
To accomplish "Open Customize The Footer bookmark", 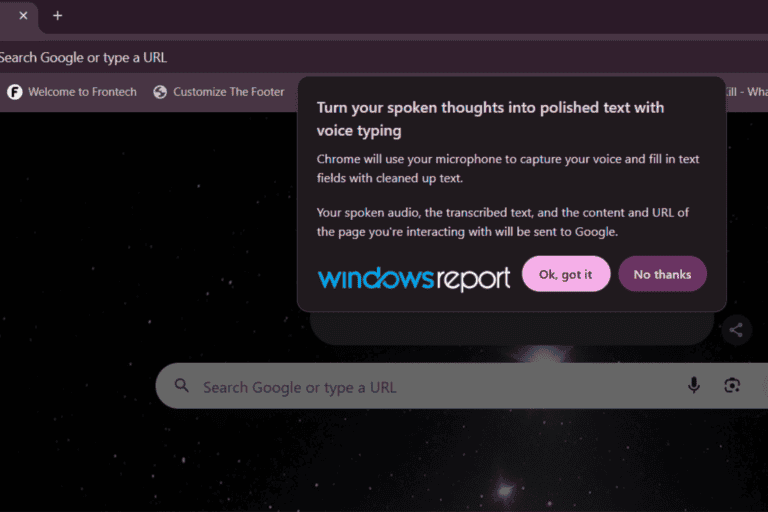I will (219, 92).
